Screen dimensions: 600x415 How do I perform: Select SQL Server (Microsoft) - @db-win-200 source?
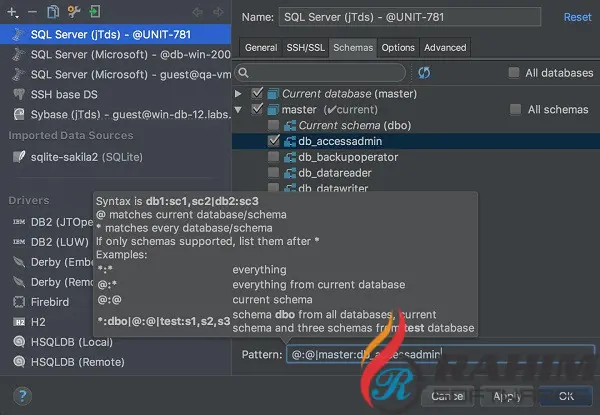(x=115, y=54)
